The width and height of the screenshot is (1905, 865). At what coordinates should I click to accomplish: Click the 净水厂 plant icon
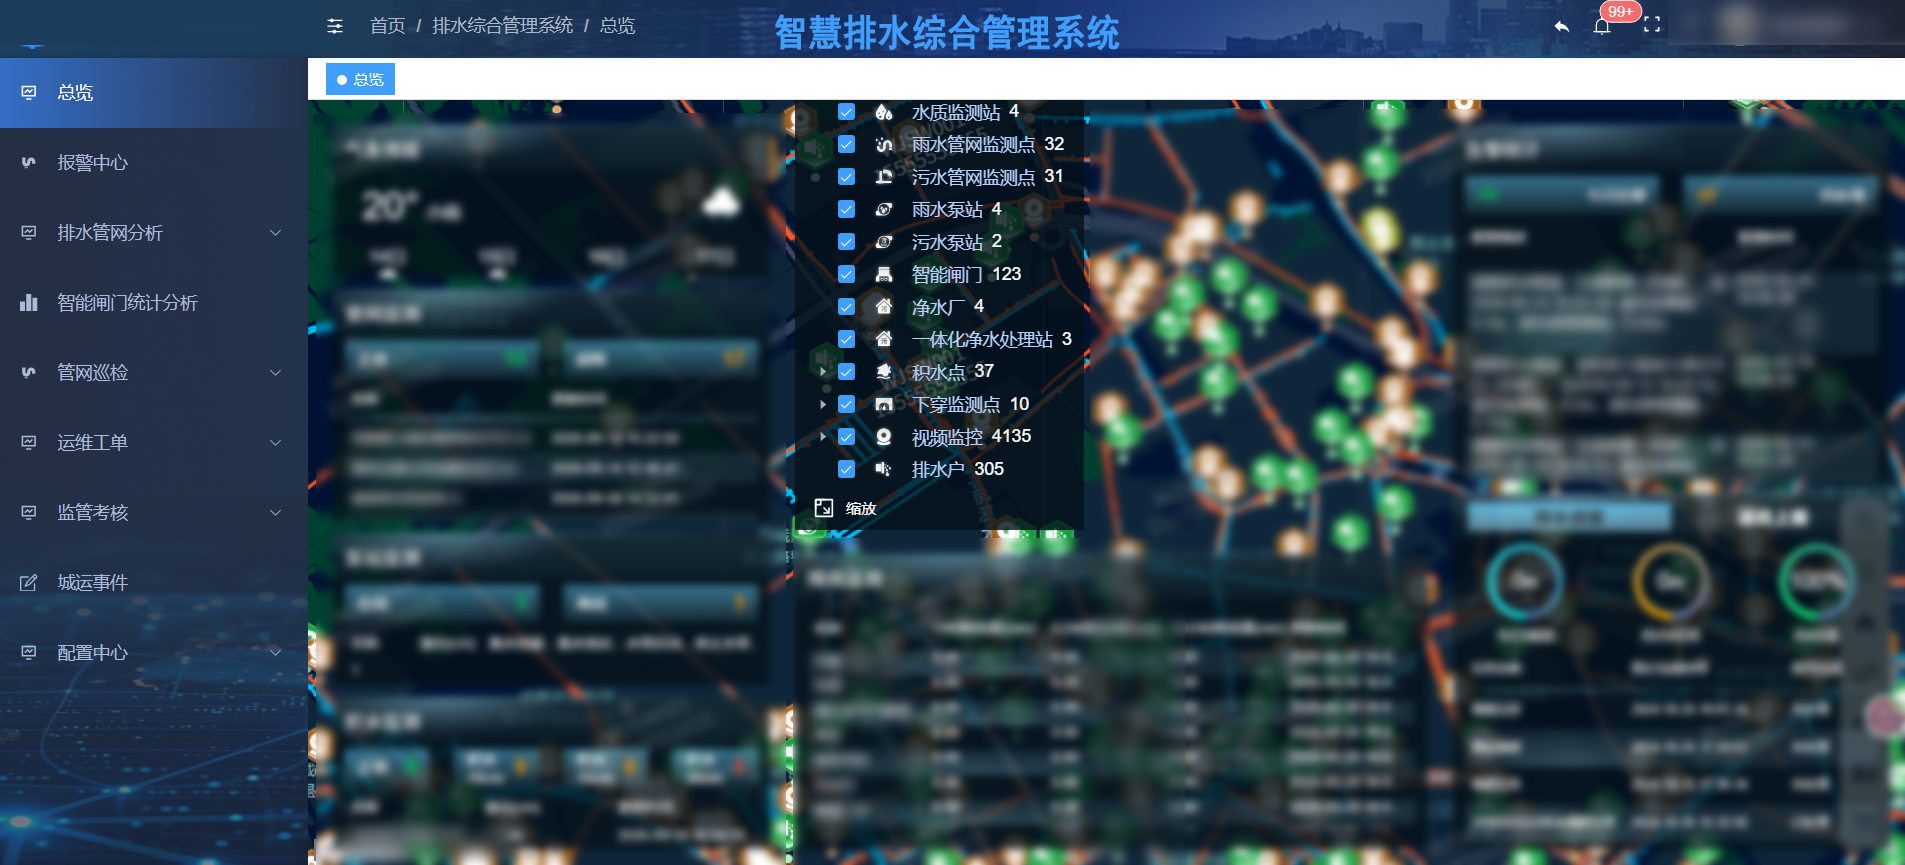[884, 307]
